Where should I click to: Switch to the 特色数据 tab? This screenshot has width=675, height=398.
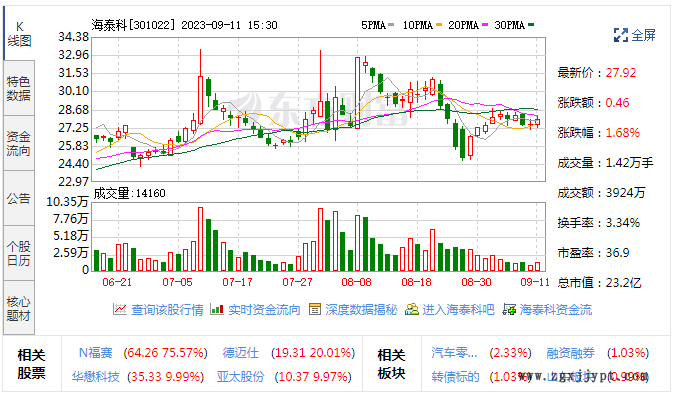point(19,88)
